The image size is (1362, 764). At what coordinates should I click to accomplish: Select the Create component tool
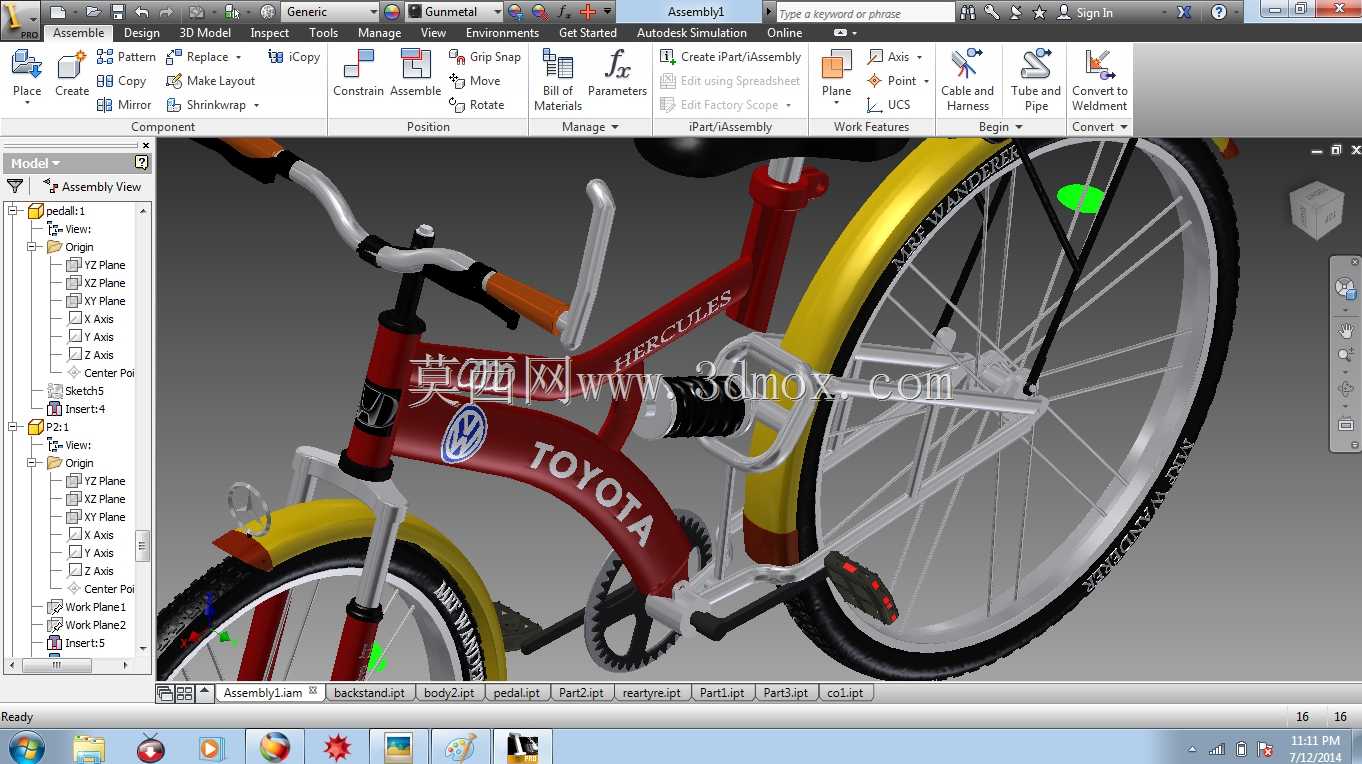pos(72,76)
